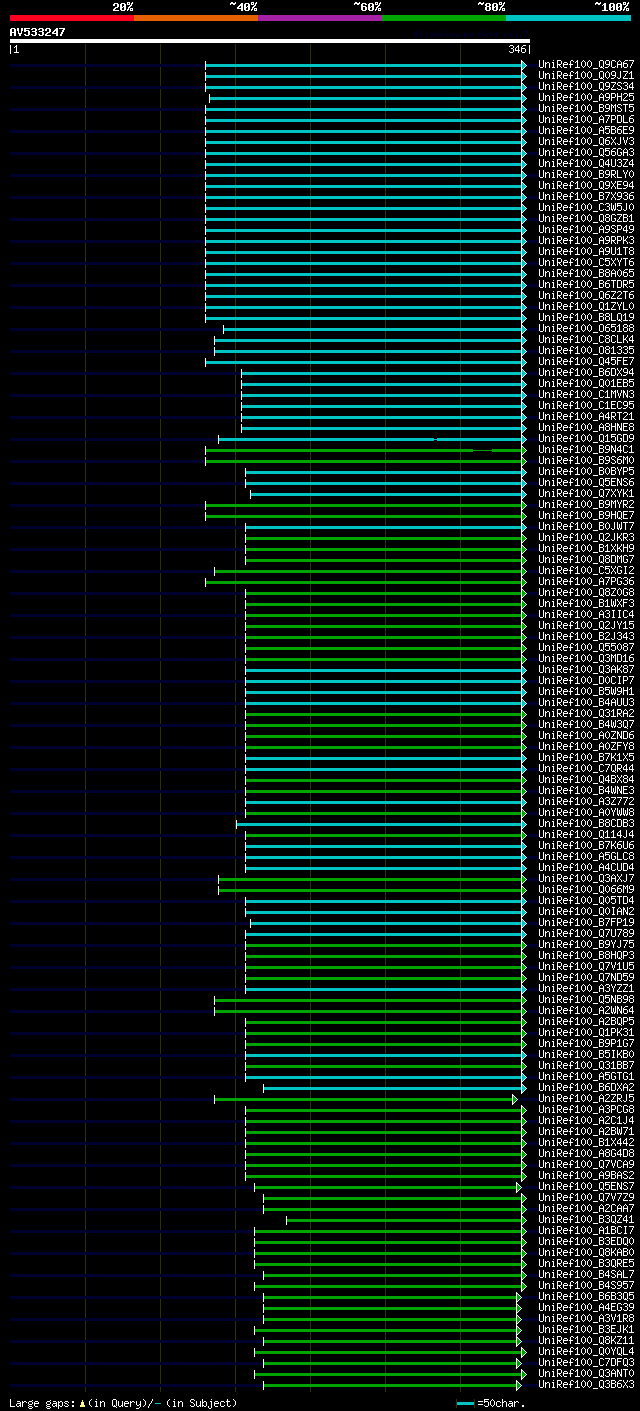Click the orange ~40% identity legend segment

pyautogui.click(x=196, y=17)
